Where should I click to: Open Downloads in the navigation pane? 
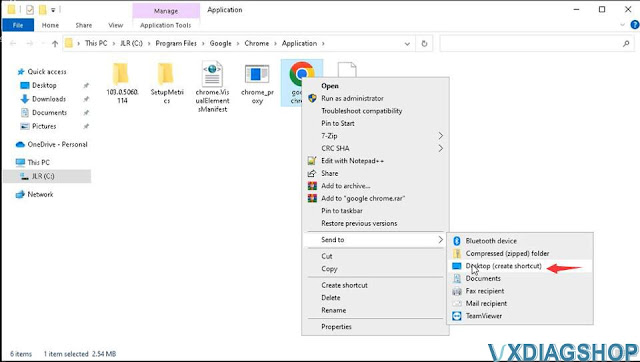point(49,99)
